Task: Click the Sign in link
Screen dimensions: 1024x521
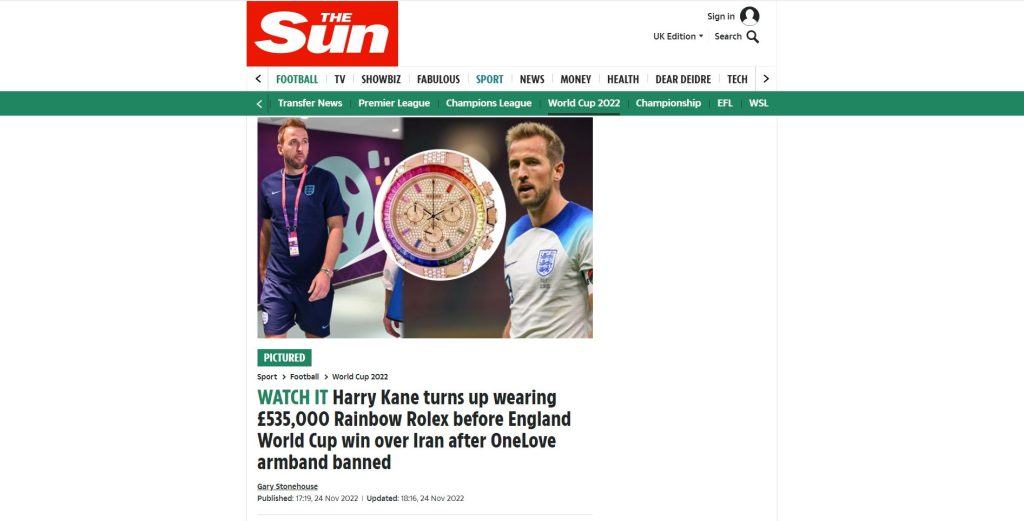Action: point(721,16)
